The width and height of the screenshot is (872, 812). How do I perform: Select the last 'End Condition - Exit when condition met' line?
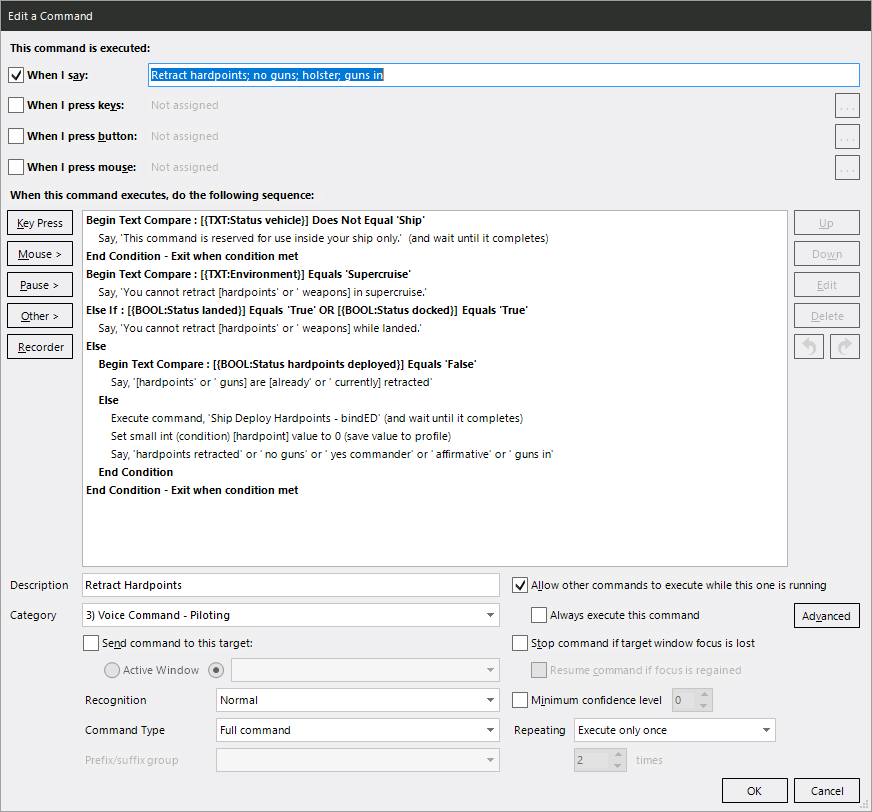(192, 490)
